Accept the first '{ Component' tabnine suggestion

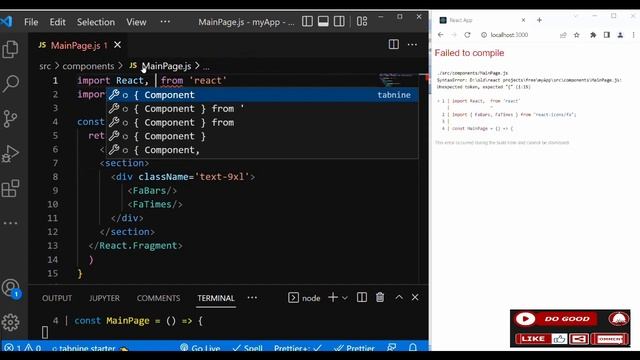tap(262, 95)
